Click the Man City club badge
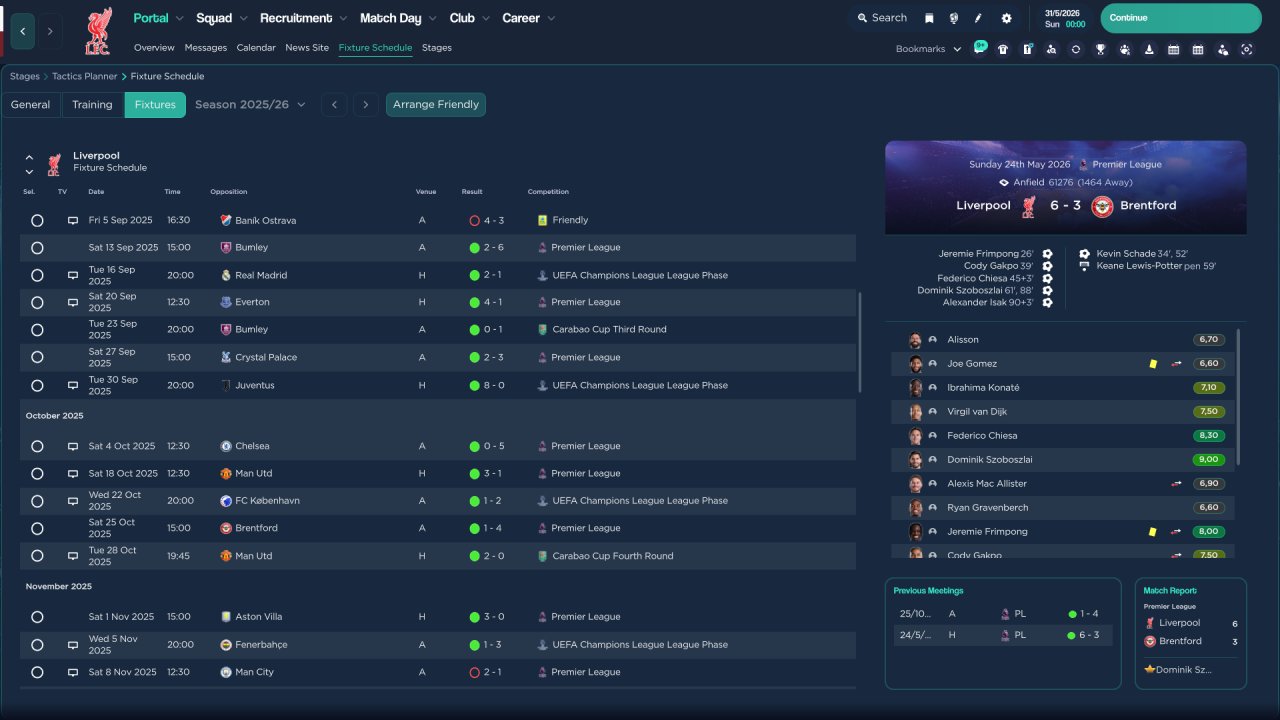Image resolution: width=1280 pixels, height=720 pixels. pos(226,672)
